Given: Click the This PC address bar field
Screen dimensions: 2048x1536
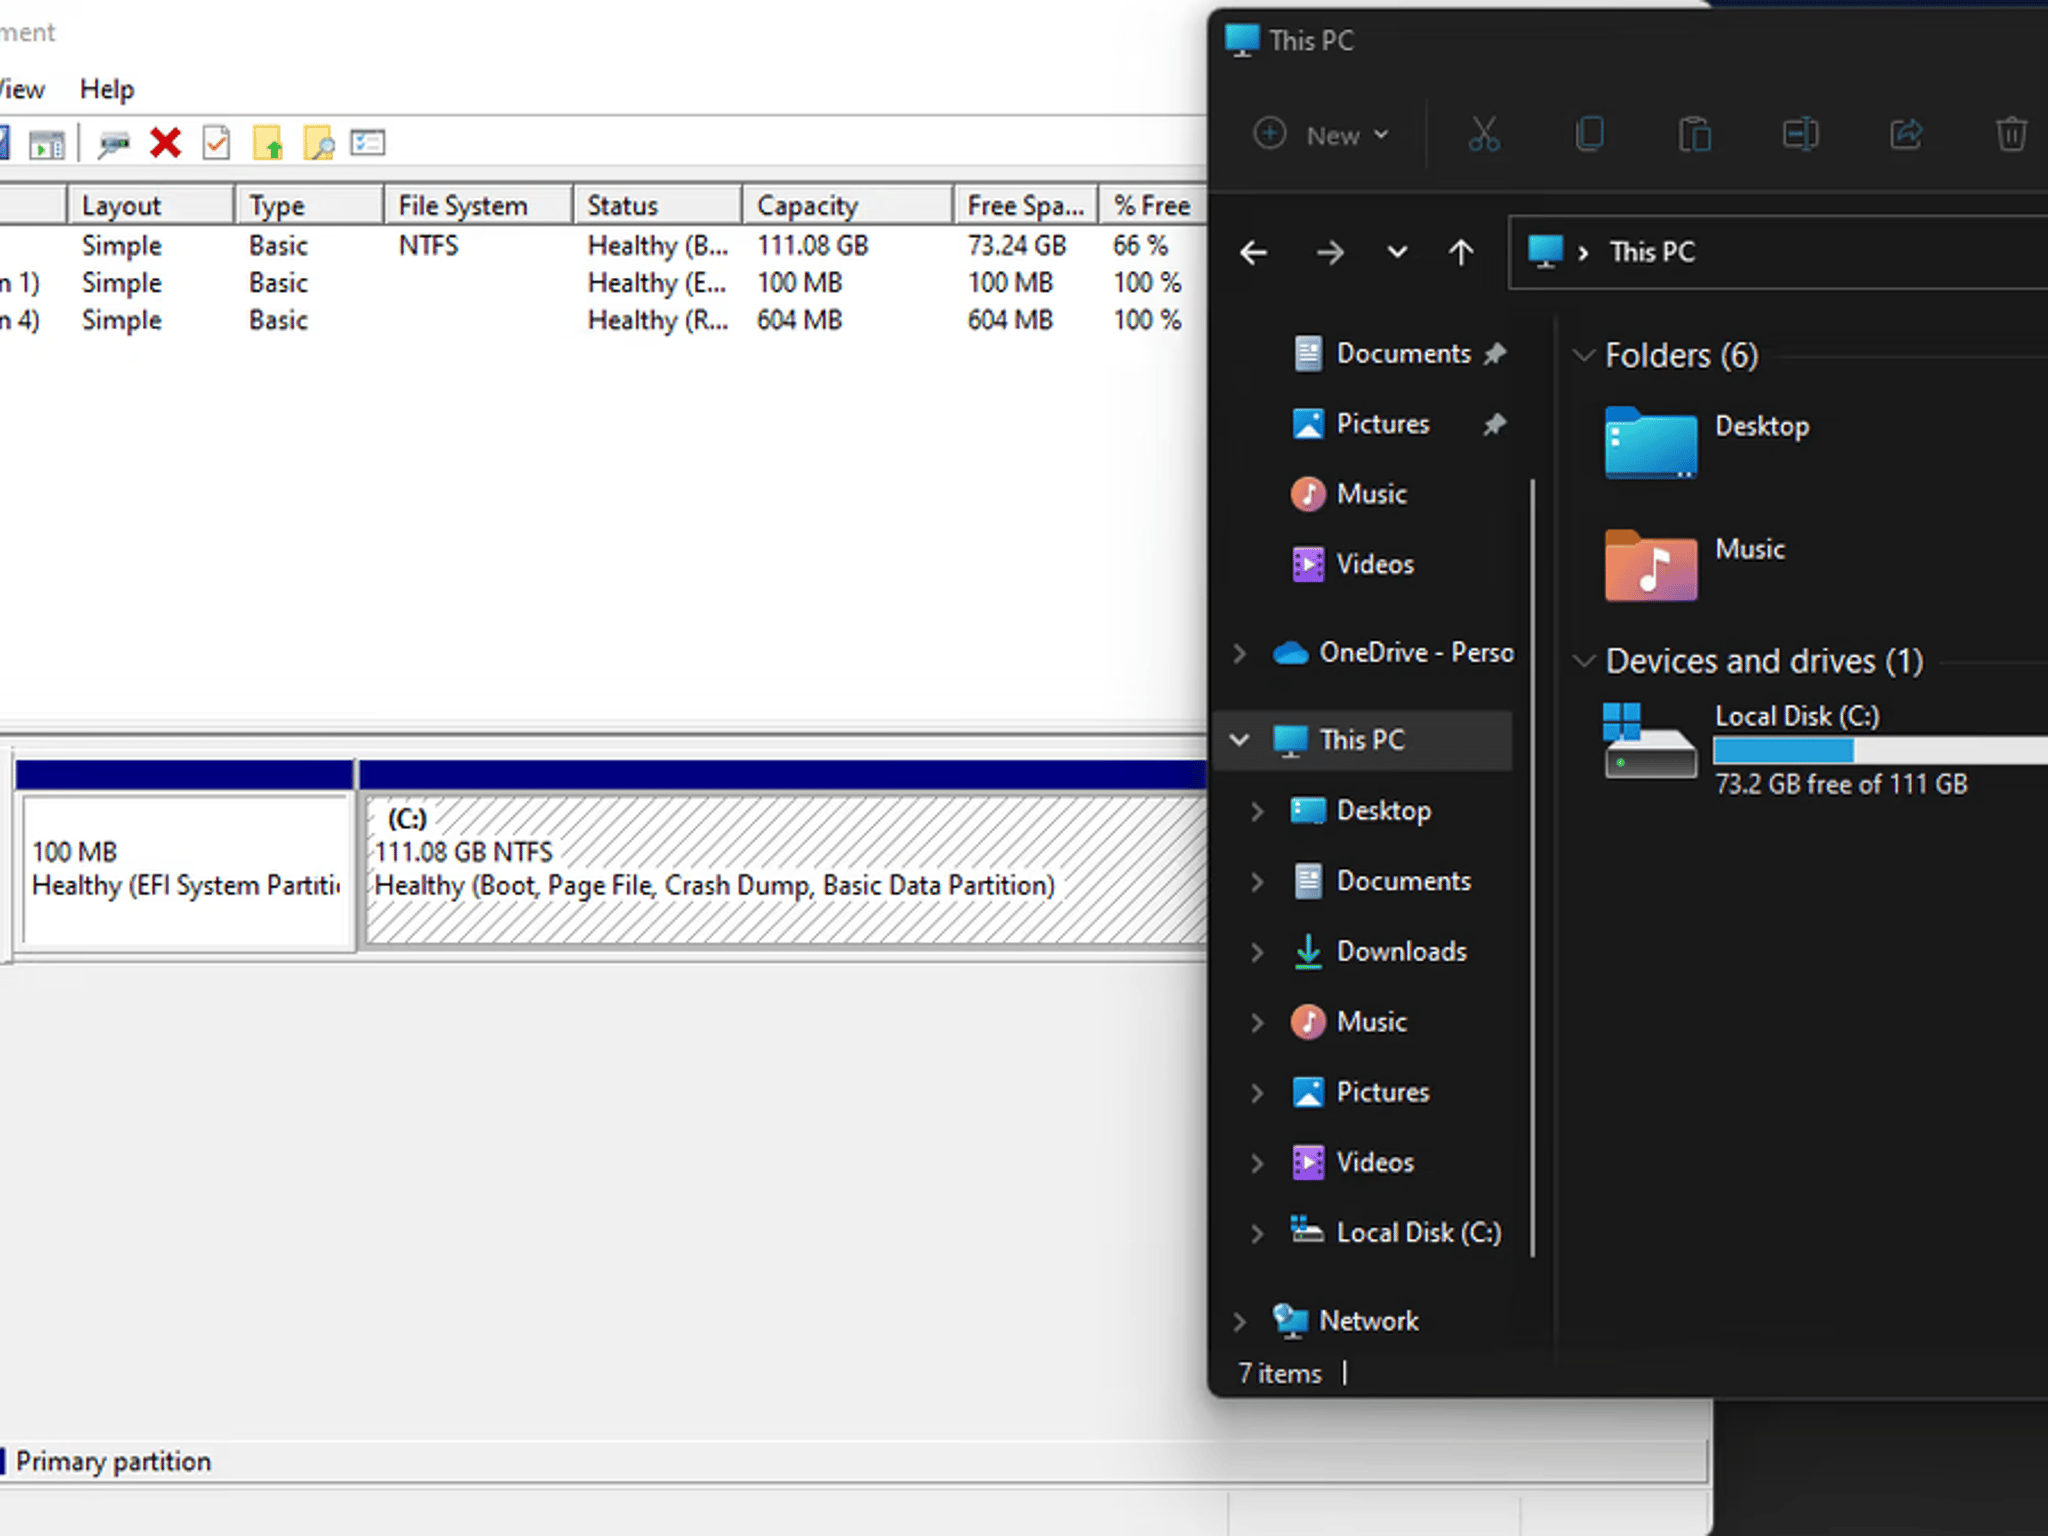Looking at the screenshot, I should (1778, 253).
